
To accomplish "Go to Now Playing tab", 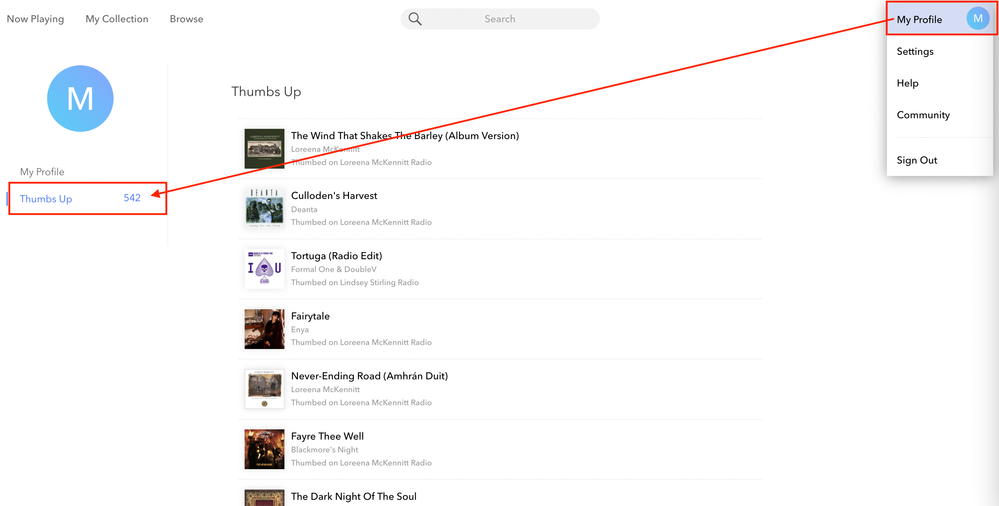I will tap(35, 19).
